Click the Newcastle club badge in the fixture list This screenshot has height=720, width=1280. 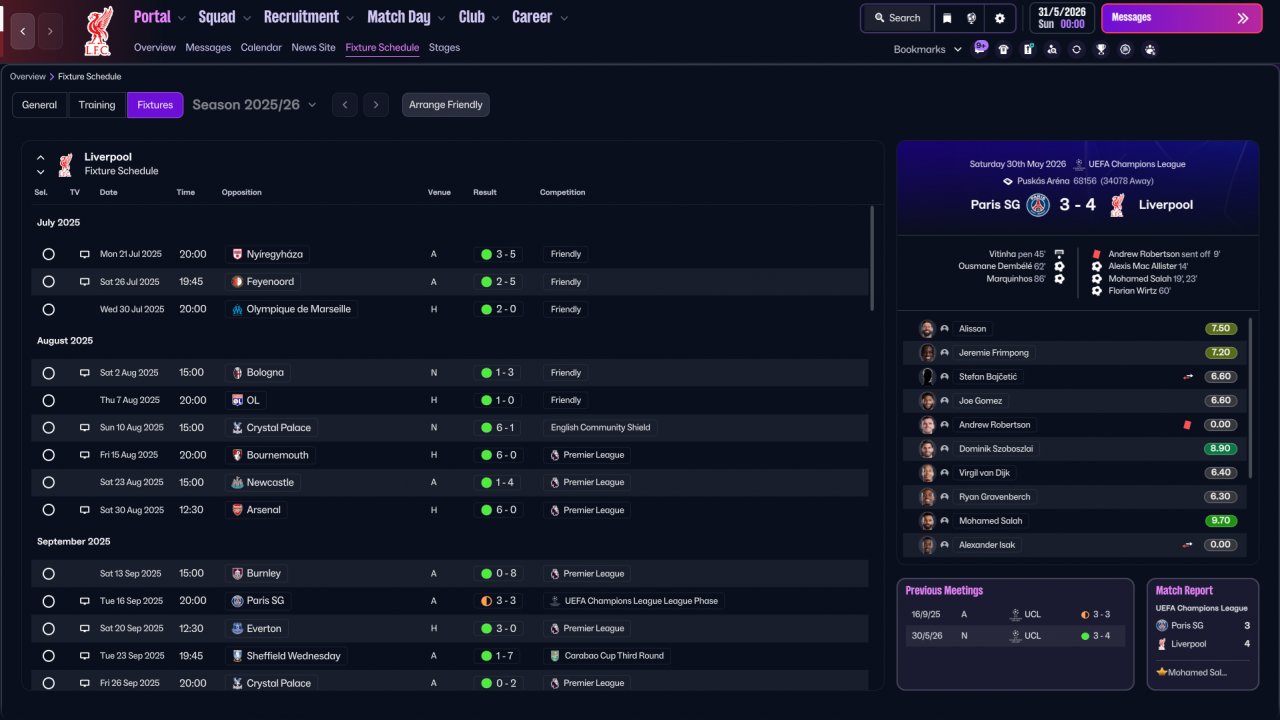point(237,482)
